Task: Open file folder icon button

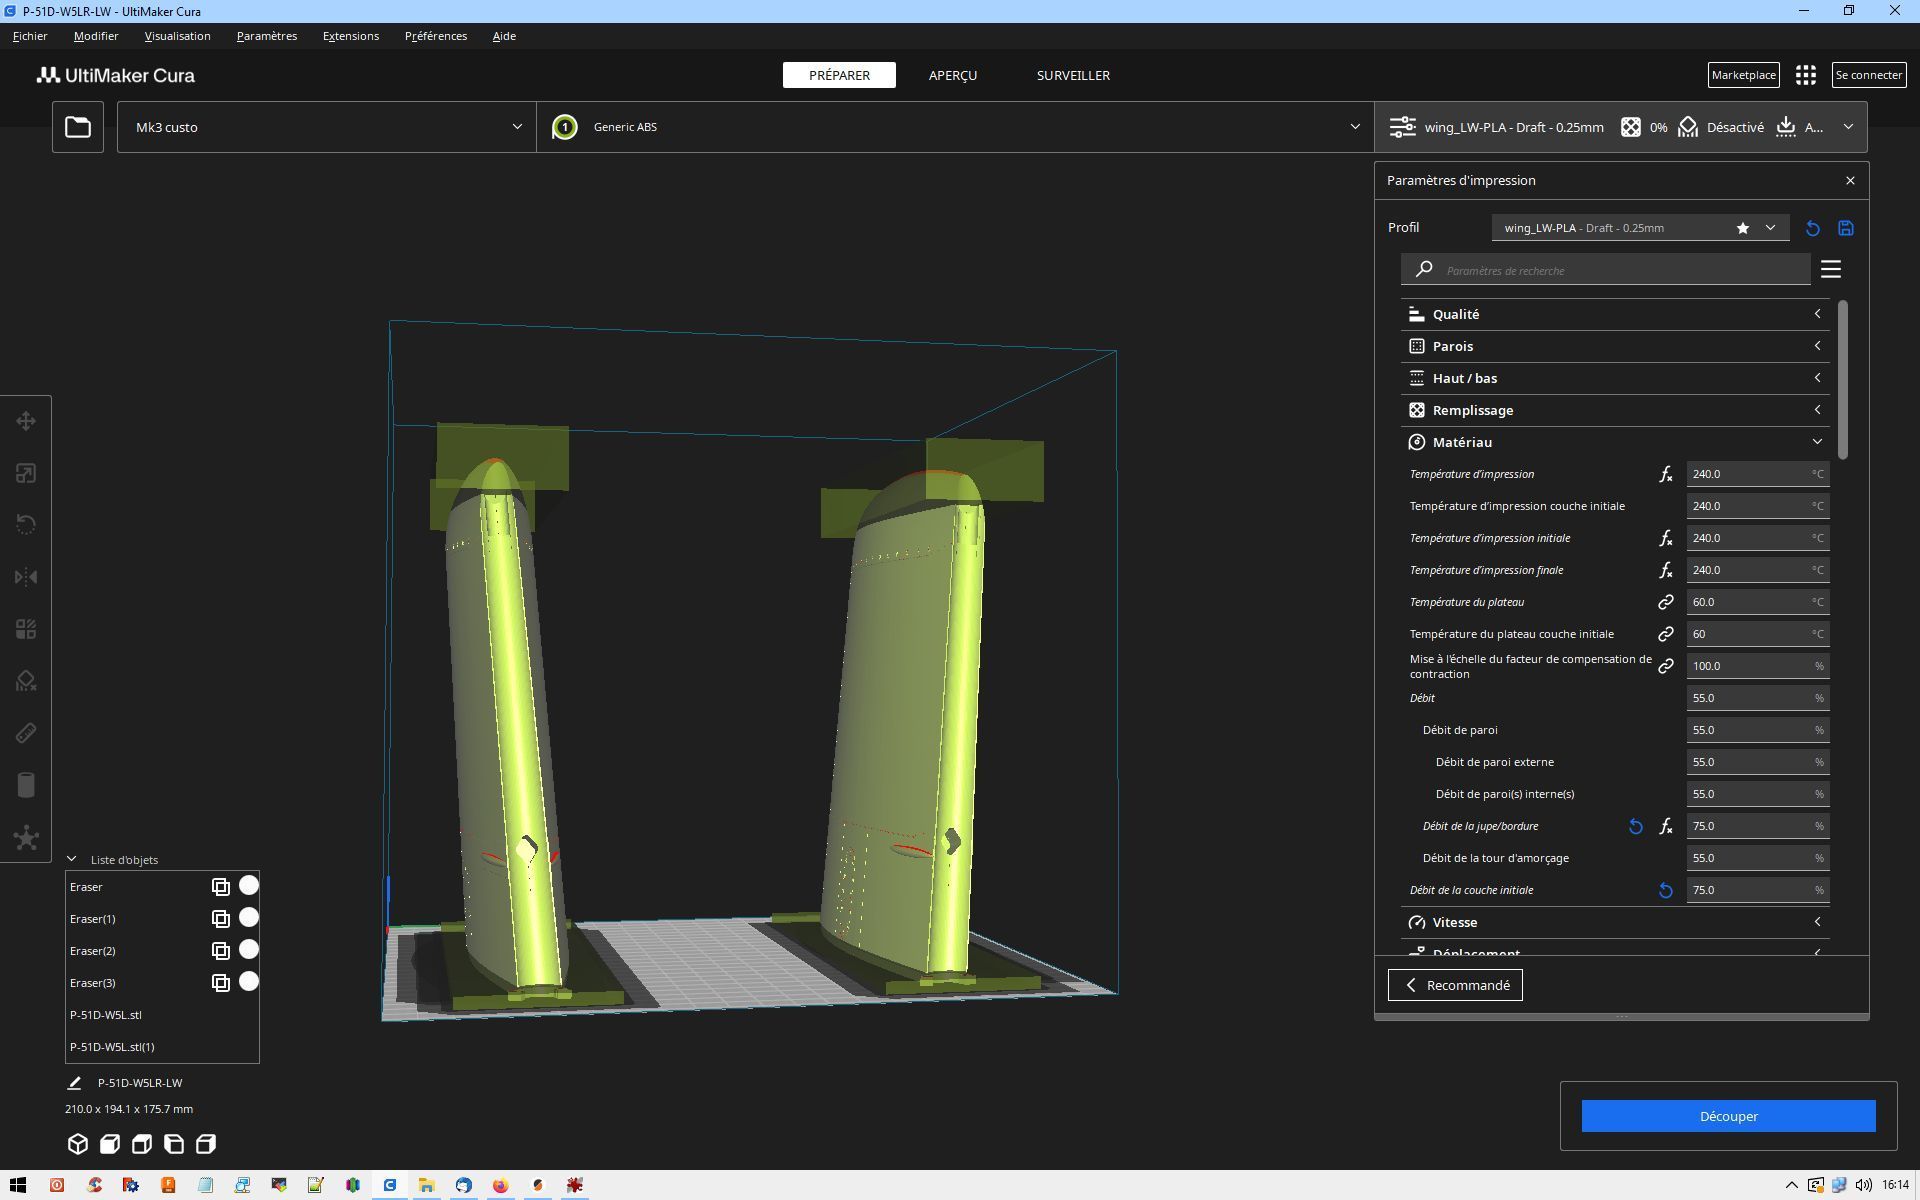Action: click(78, 127)
